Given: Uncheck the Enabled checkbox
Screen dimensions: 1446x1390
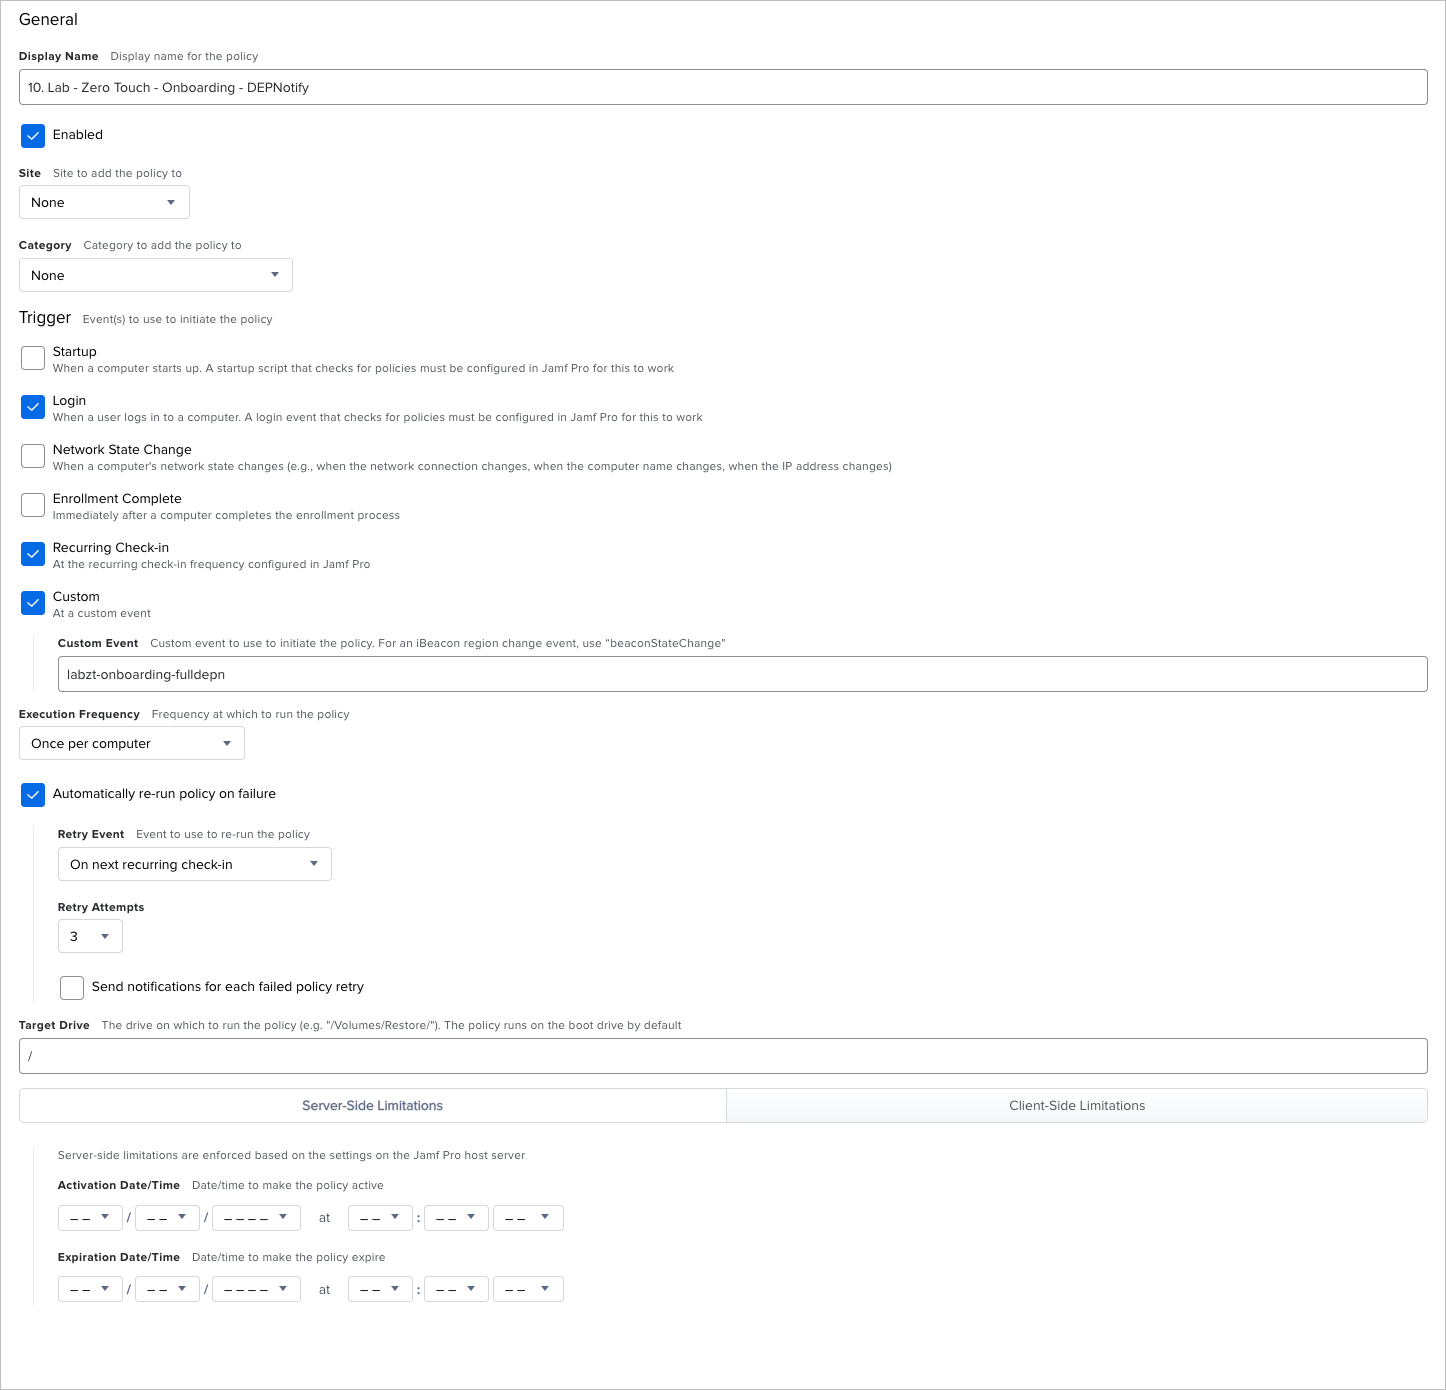Looking at the screenshot, I should 33,135.
